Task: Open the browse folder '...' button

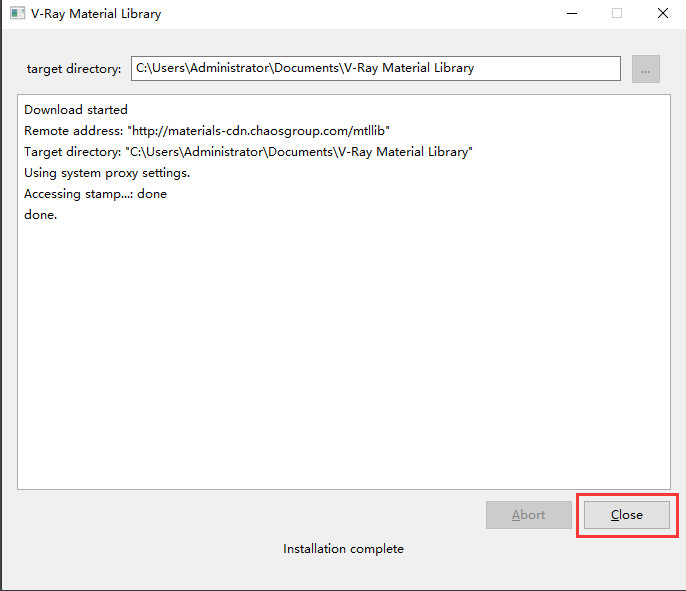Action: [645, 69]
